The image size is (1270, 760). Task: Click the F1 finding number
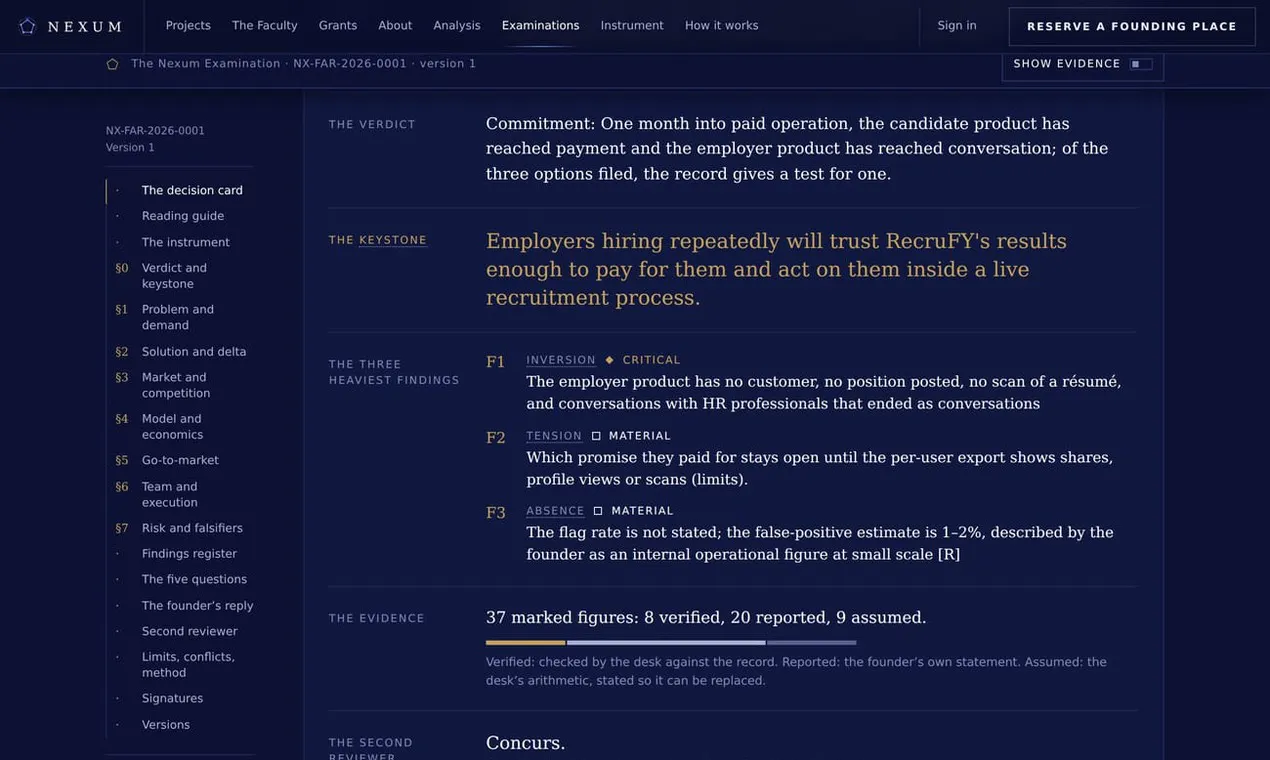[x=496, y=362]
